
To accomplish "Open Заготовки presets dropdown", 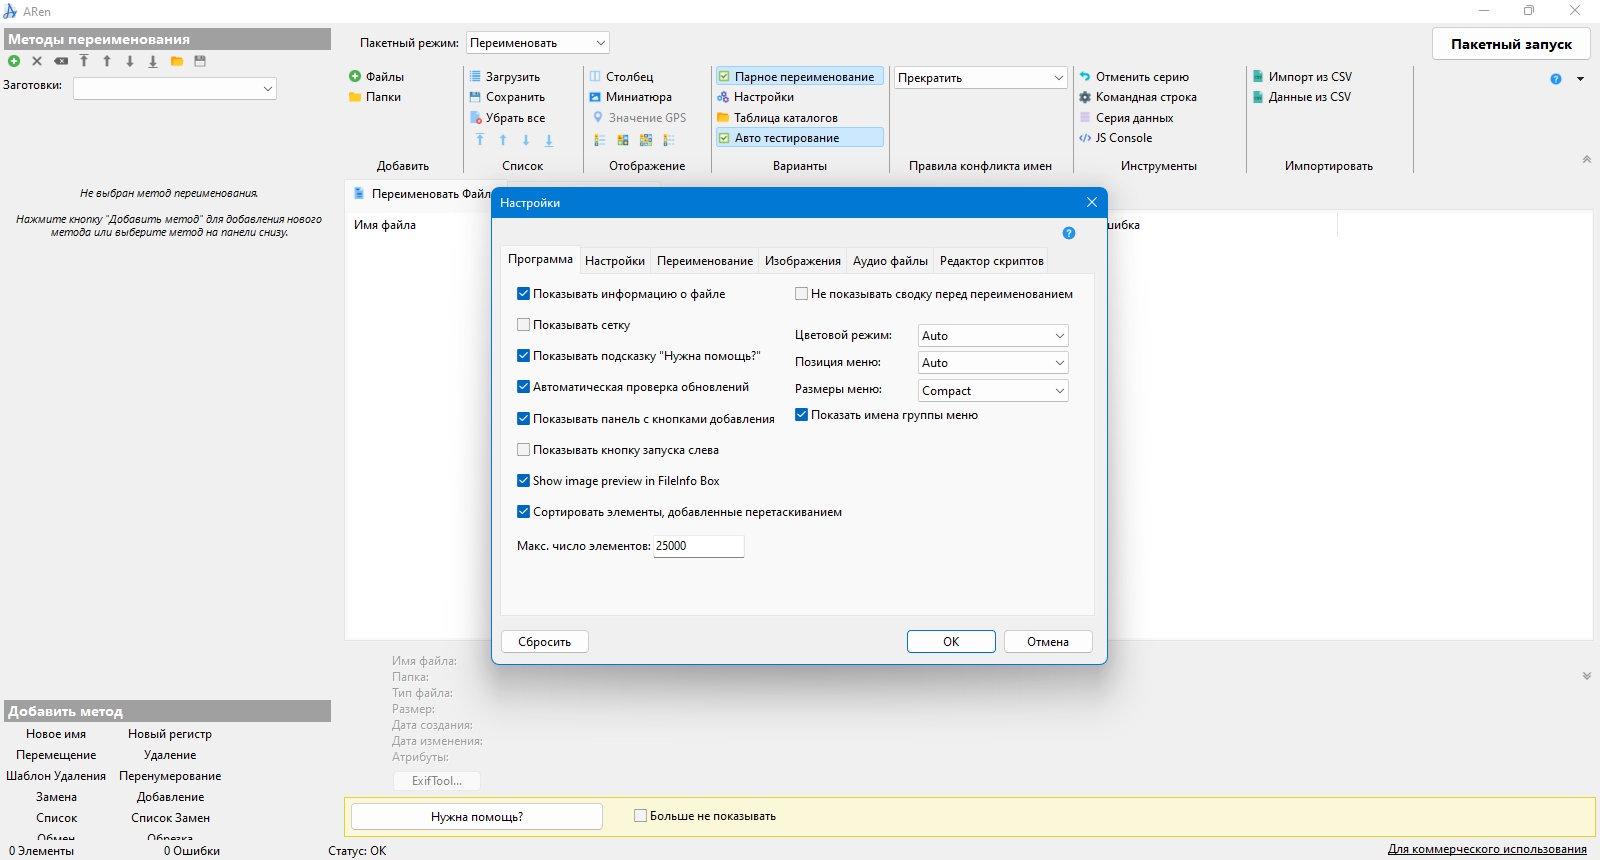I will pos(175,88).
